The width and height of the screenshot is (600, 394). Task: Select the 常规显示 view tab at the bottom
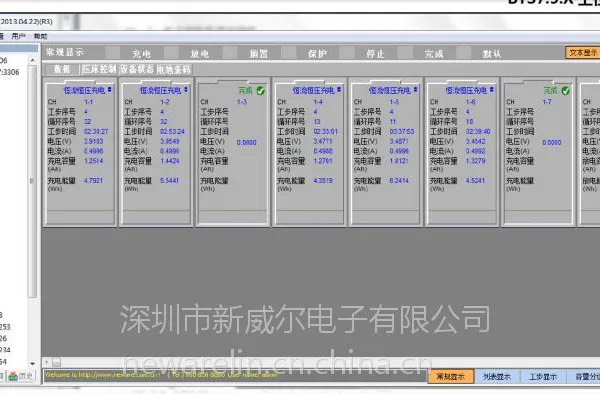[x=451, y=376]
